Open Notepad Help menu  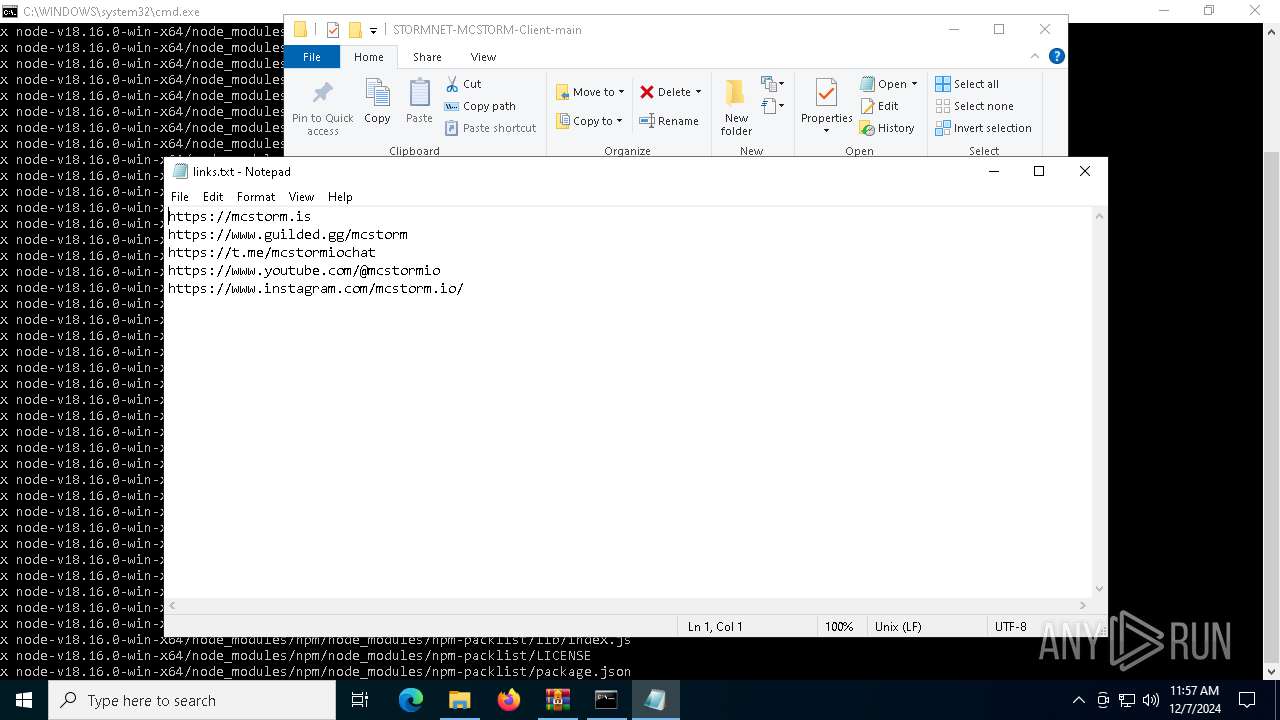340,197
